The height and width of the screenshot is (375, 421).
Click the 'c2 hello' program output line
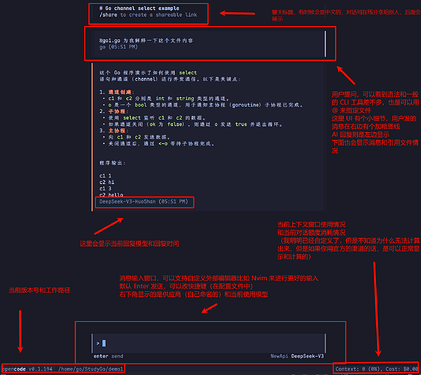[111, 195]
